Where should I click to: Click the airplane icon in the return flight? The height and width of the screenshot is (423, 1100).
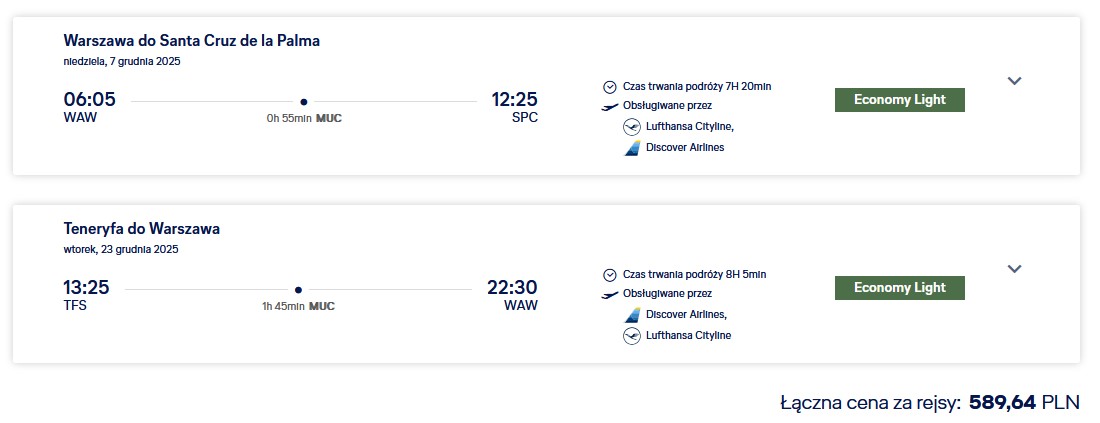click(x=610, y=295)
